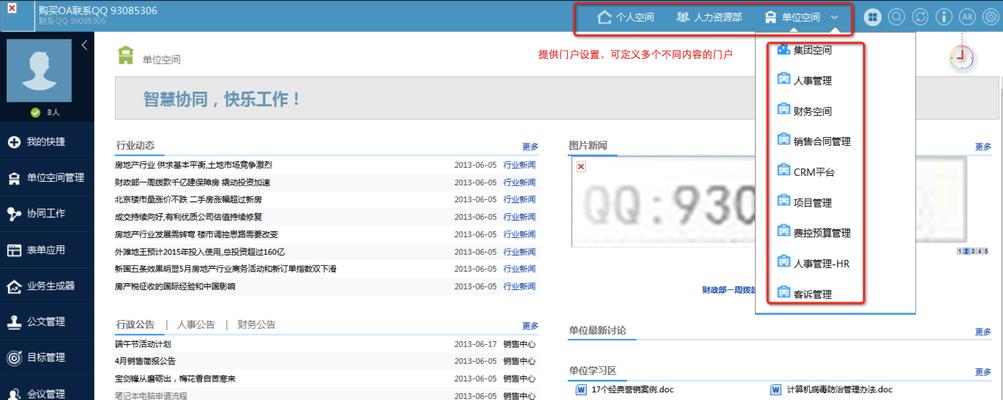Click the colorful clock widget icon
Screen dimensions: 1003x400
961,58
